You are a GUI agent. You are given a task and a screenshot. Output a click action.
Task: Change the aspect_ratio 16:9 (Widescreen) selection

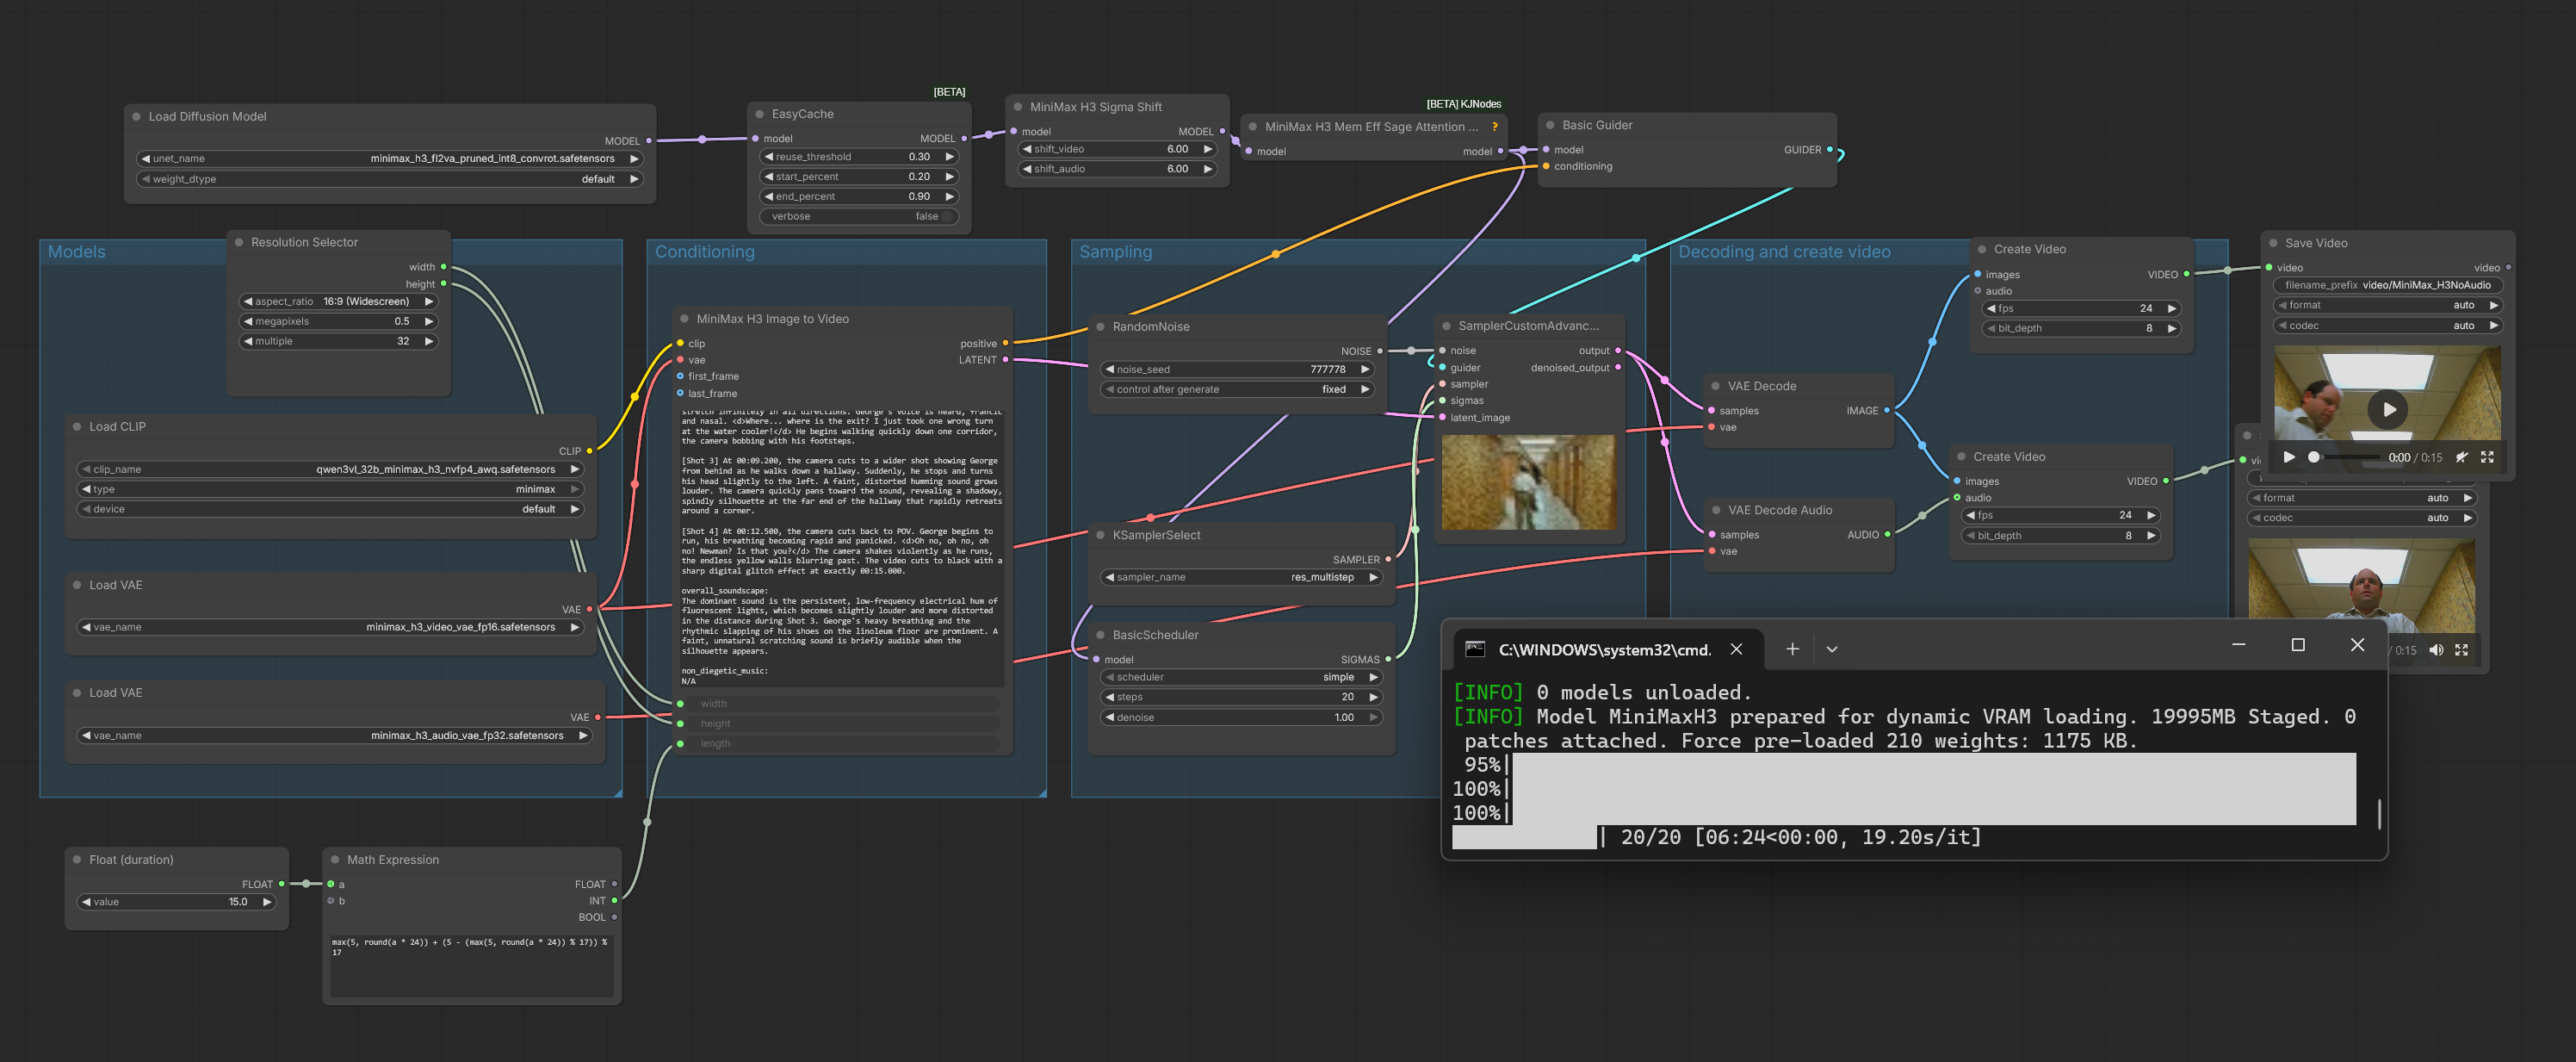click(338, 302)
